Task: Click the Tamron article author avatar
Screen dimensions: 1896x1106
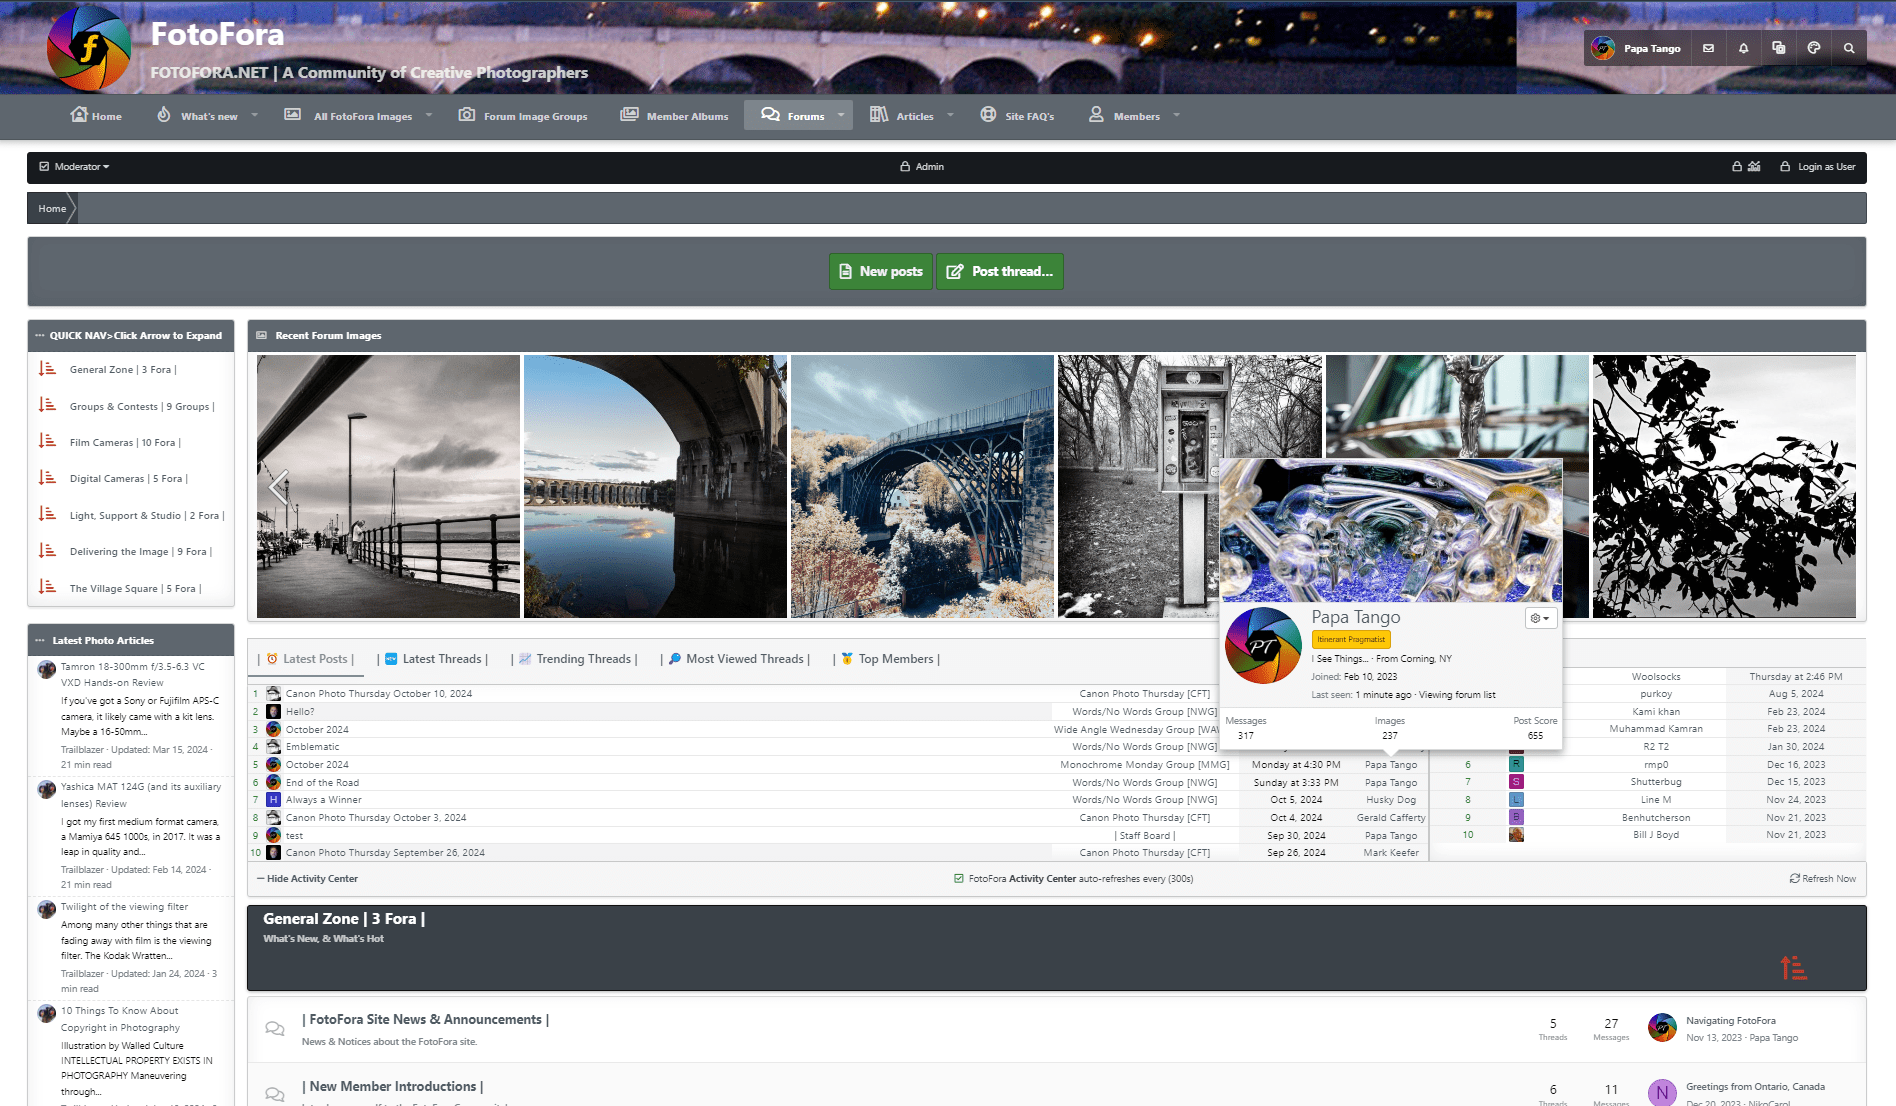Action: point(46,669)
